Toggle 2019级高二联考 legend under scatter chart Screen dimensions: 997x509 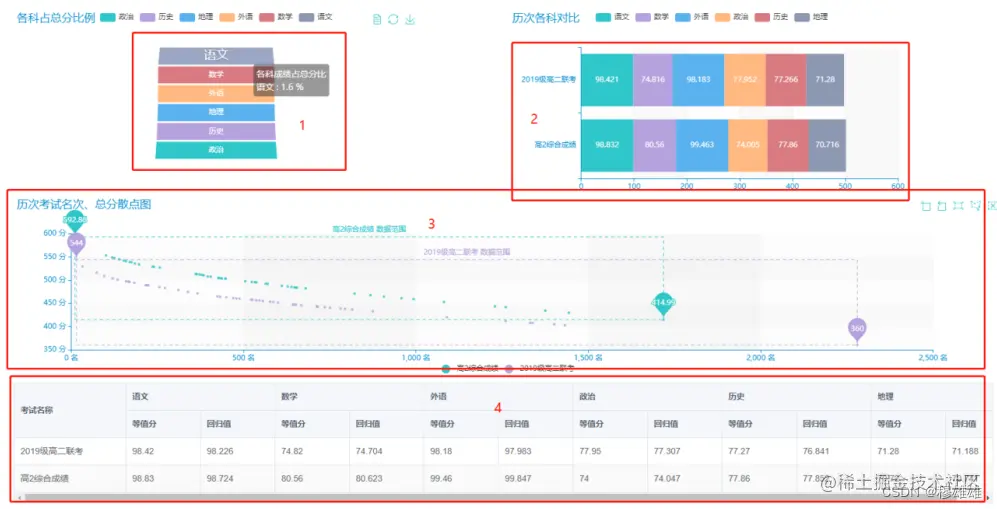pyautogui.click(x=540, y=369)
